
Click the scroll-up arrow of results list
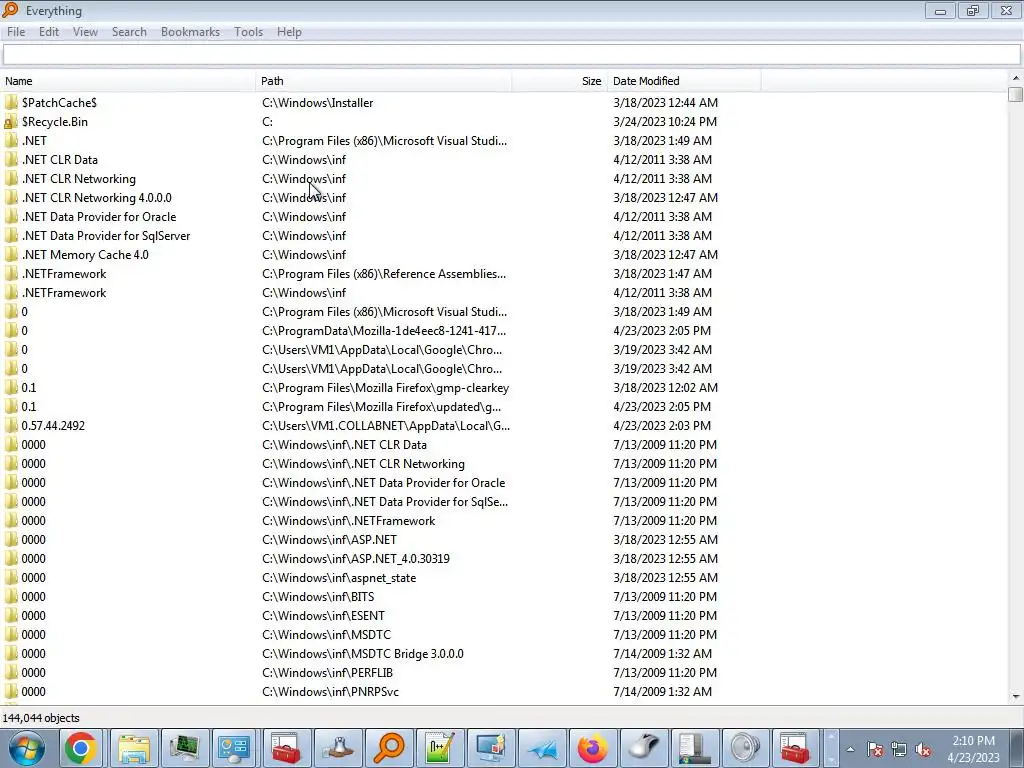point(1016,78)
